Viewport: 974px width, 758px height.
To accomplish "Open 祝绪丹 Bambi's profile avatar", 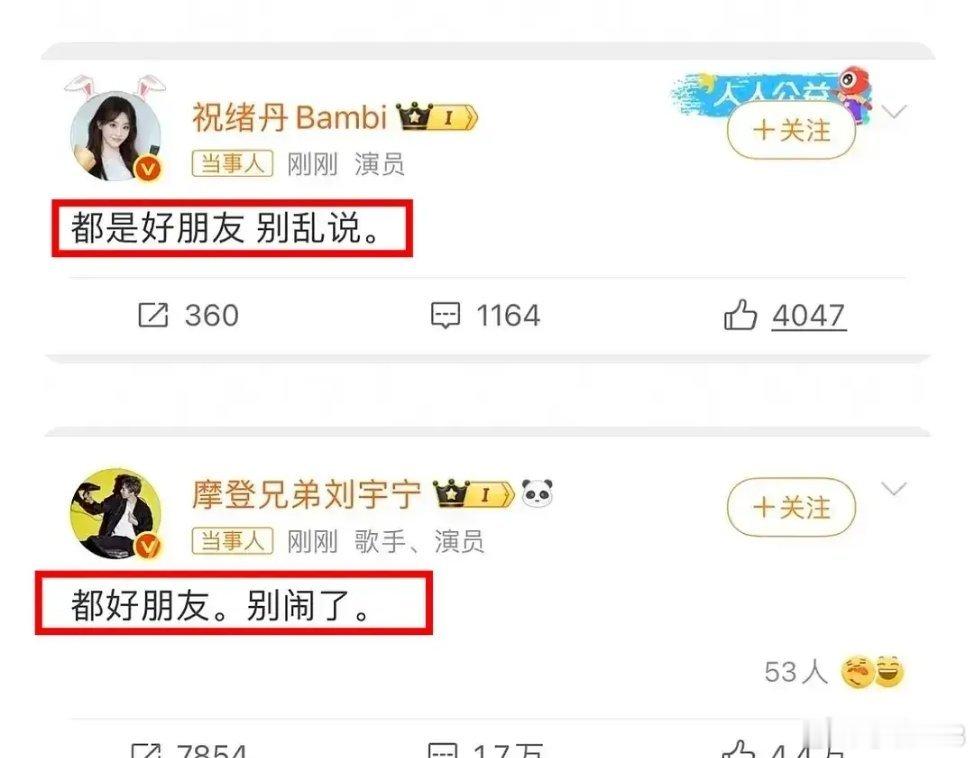I will (x=116, y=136).
